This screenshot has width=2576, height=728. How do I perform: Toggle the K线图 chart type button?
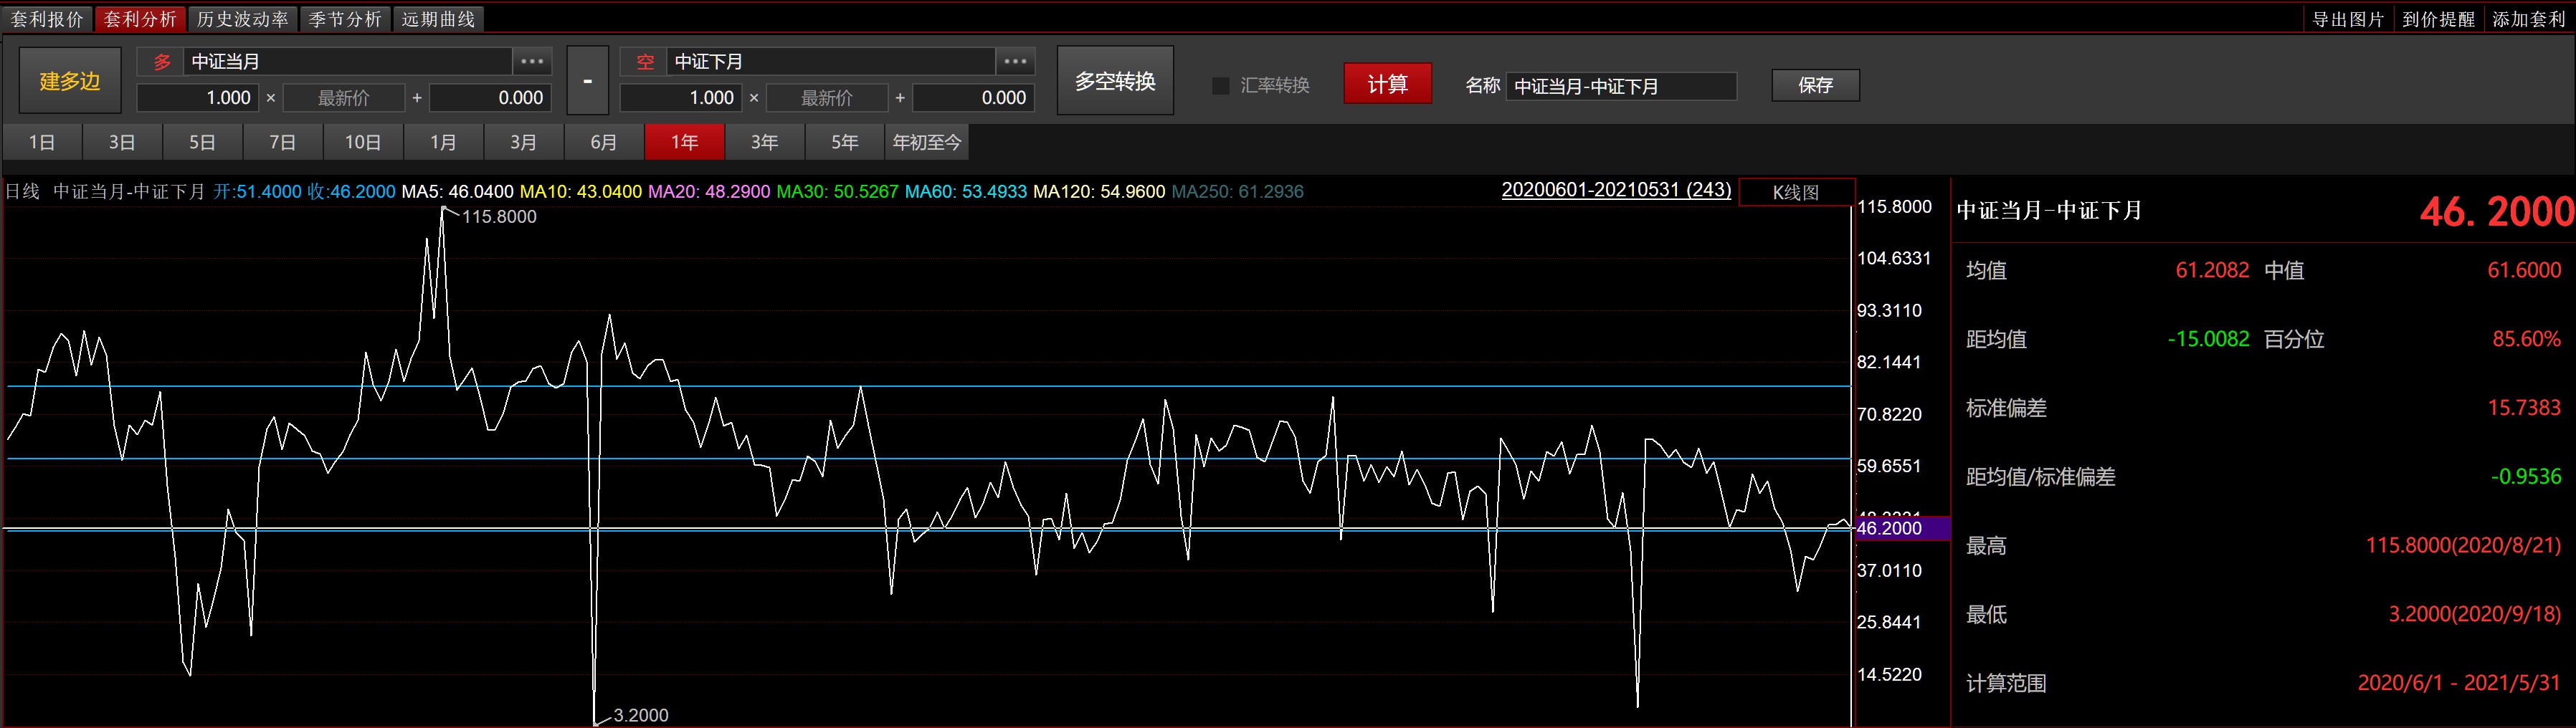pos(1796,192)
